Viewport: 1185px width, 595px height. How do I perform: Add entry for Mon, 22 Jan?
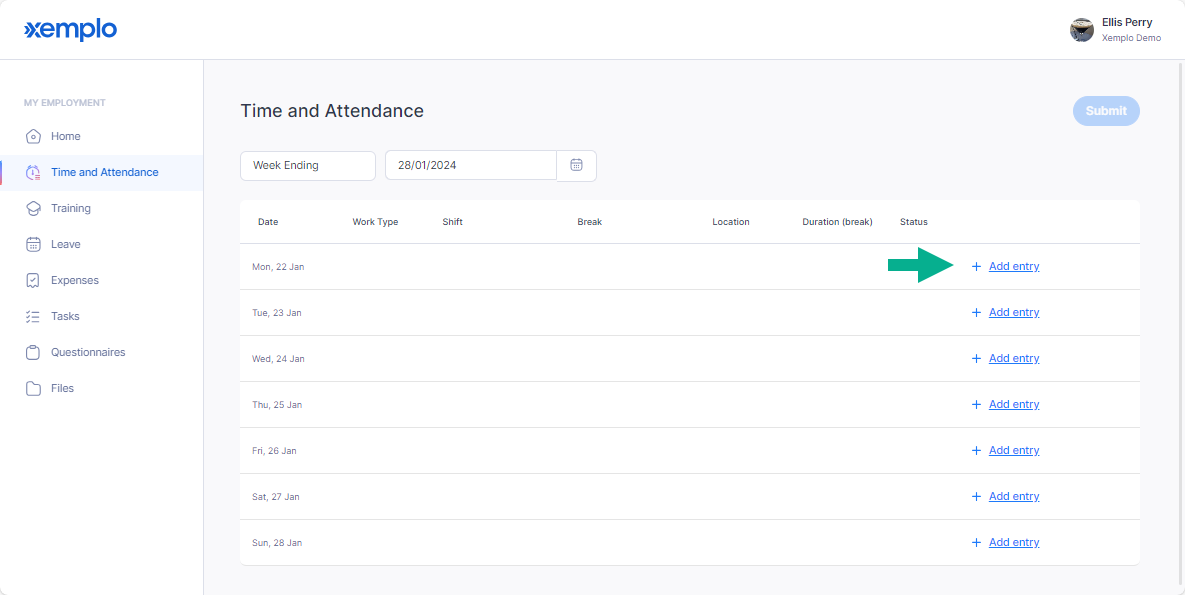coord(1013,266)
